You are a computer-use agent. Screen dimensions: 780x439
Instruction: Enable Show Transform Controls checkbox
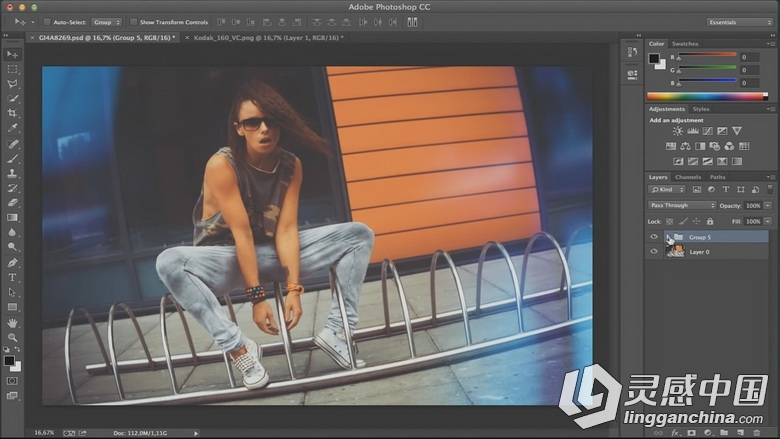(133, 22)
